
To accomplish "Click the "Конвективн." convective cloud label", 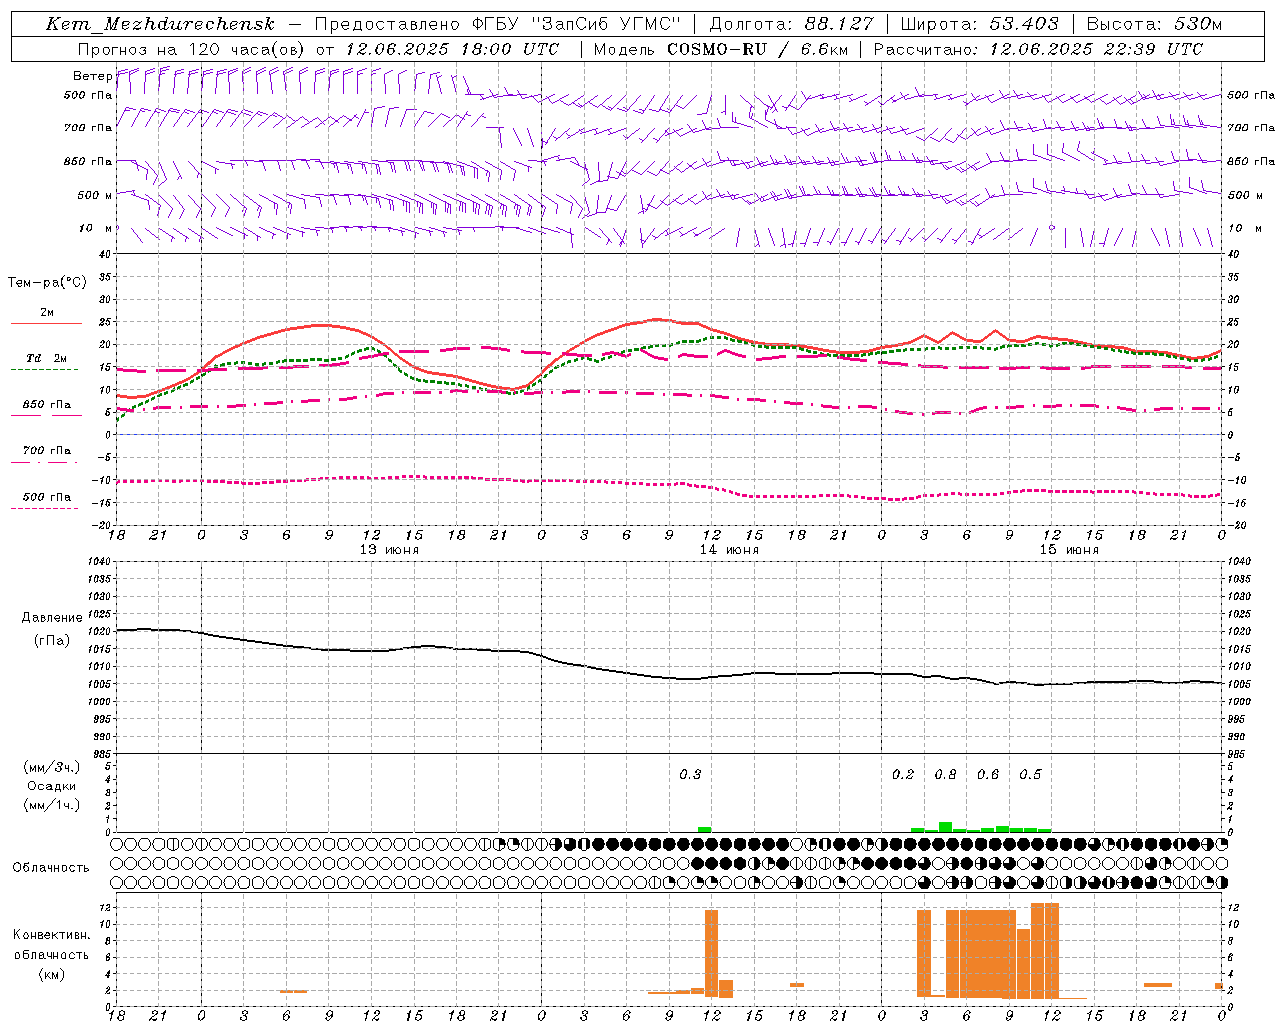I will 51,935.
